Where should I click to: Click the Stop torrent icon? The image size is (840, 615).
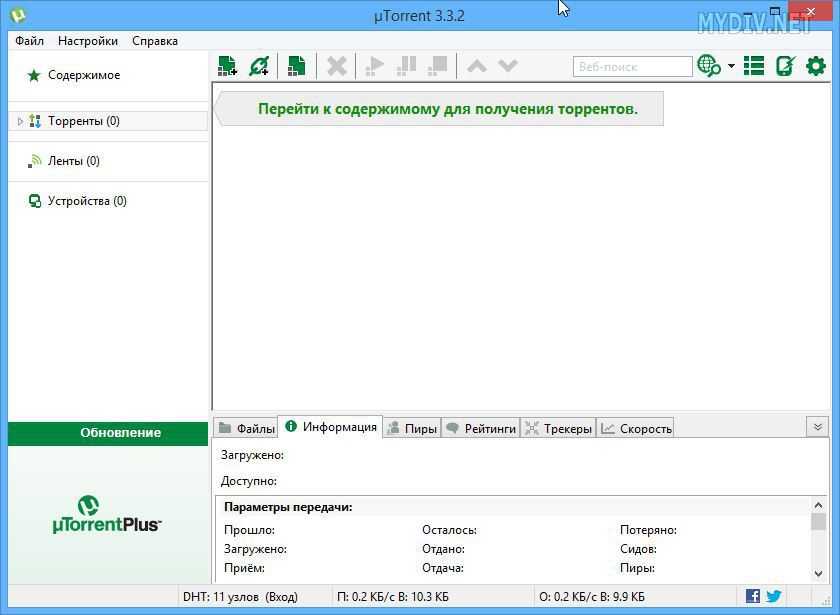[x=438, y=66]
